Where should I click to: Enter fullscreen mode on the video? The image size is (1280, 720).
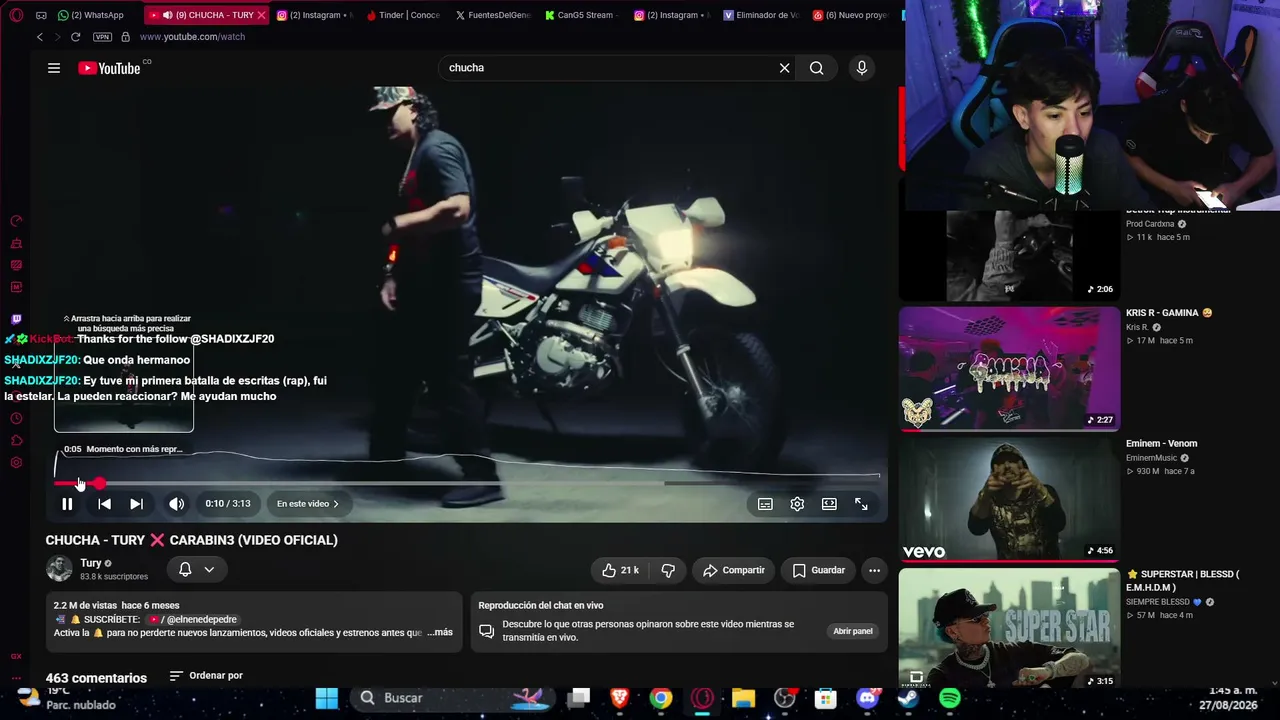tap(861, 504)
